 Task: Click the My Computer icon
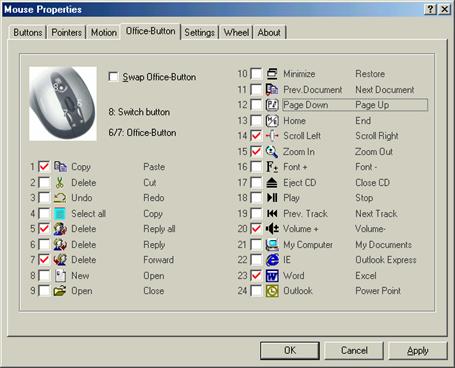coord(272,245)
